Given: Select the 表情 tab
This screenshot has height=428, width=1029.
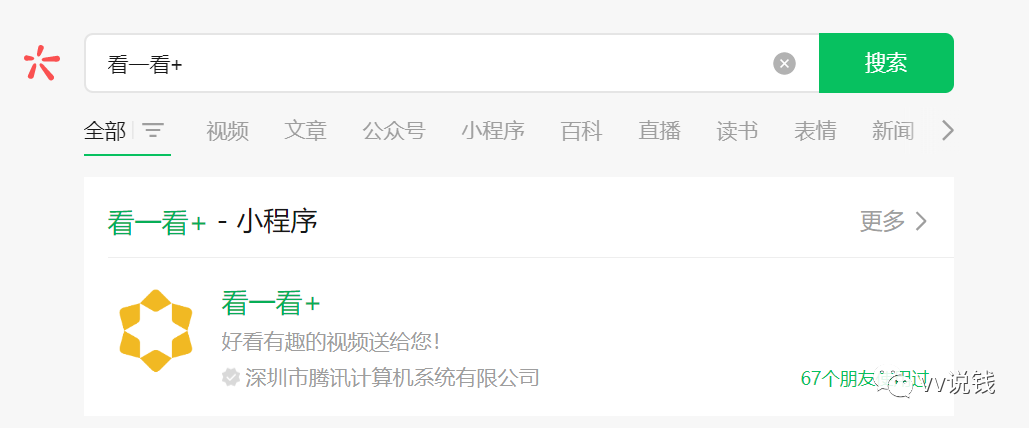Looking at the screenshot, I should pyautogui.click(x=815, y=131).
